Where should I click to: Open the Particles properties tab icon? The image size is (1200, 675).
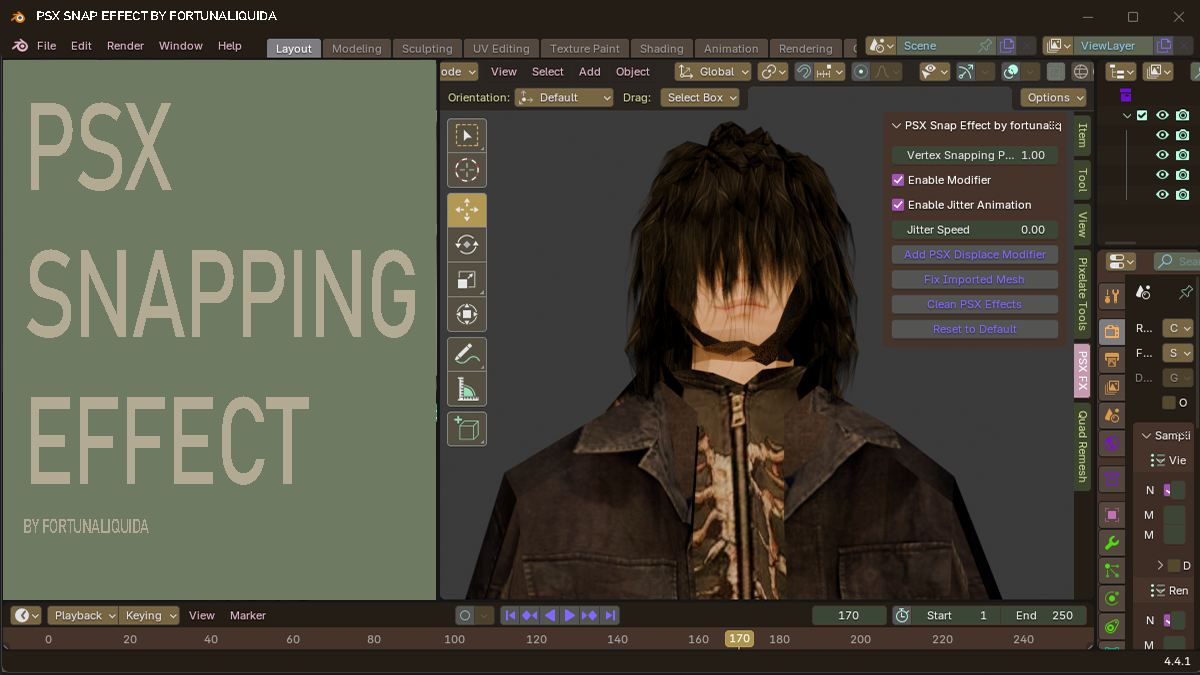click(1111, 570)
